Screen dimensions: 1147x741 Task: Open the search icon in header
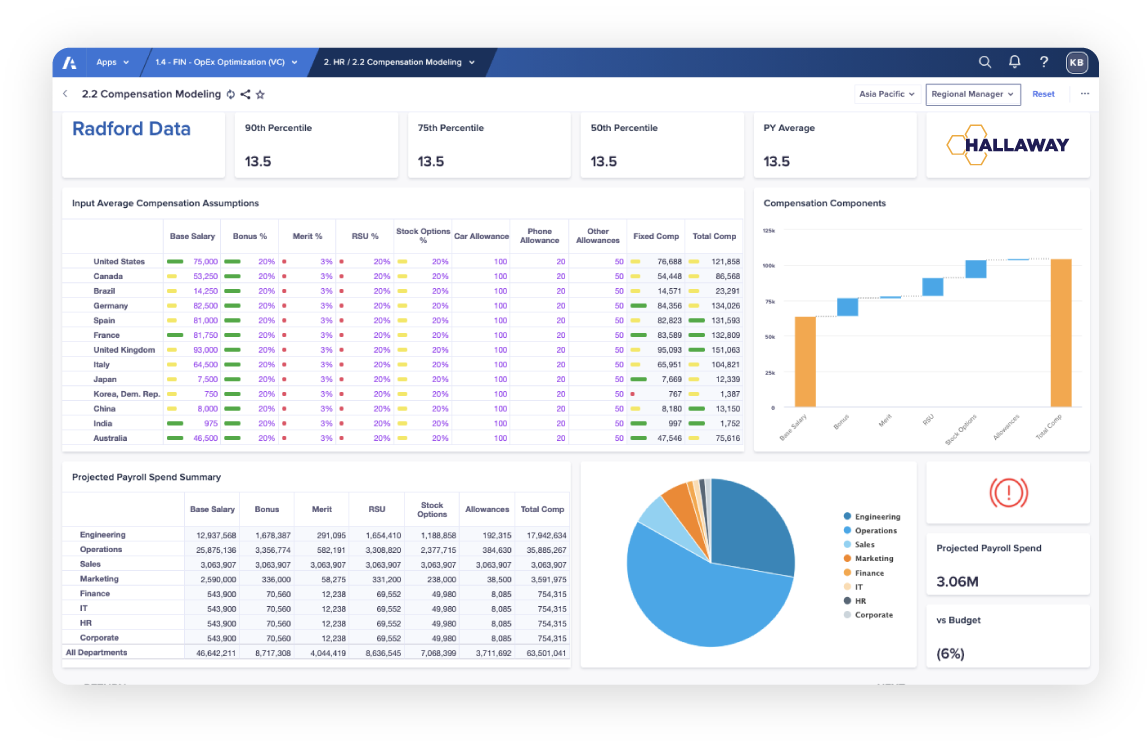point(985,62)
